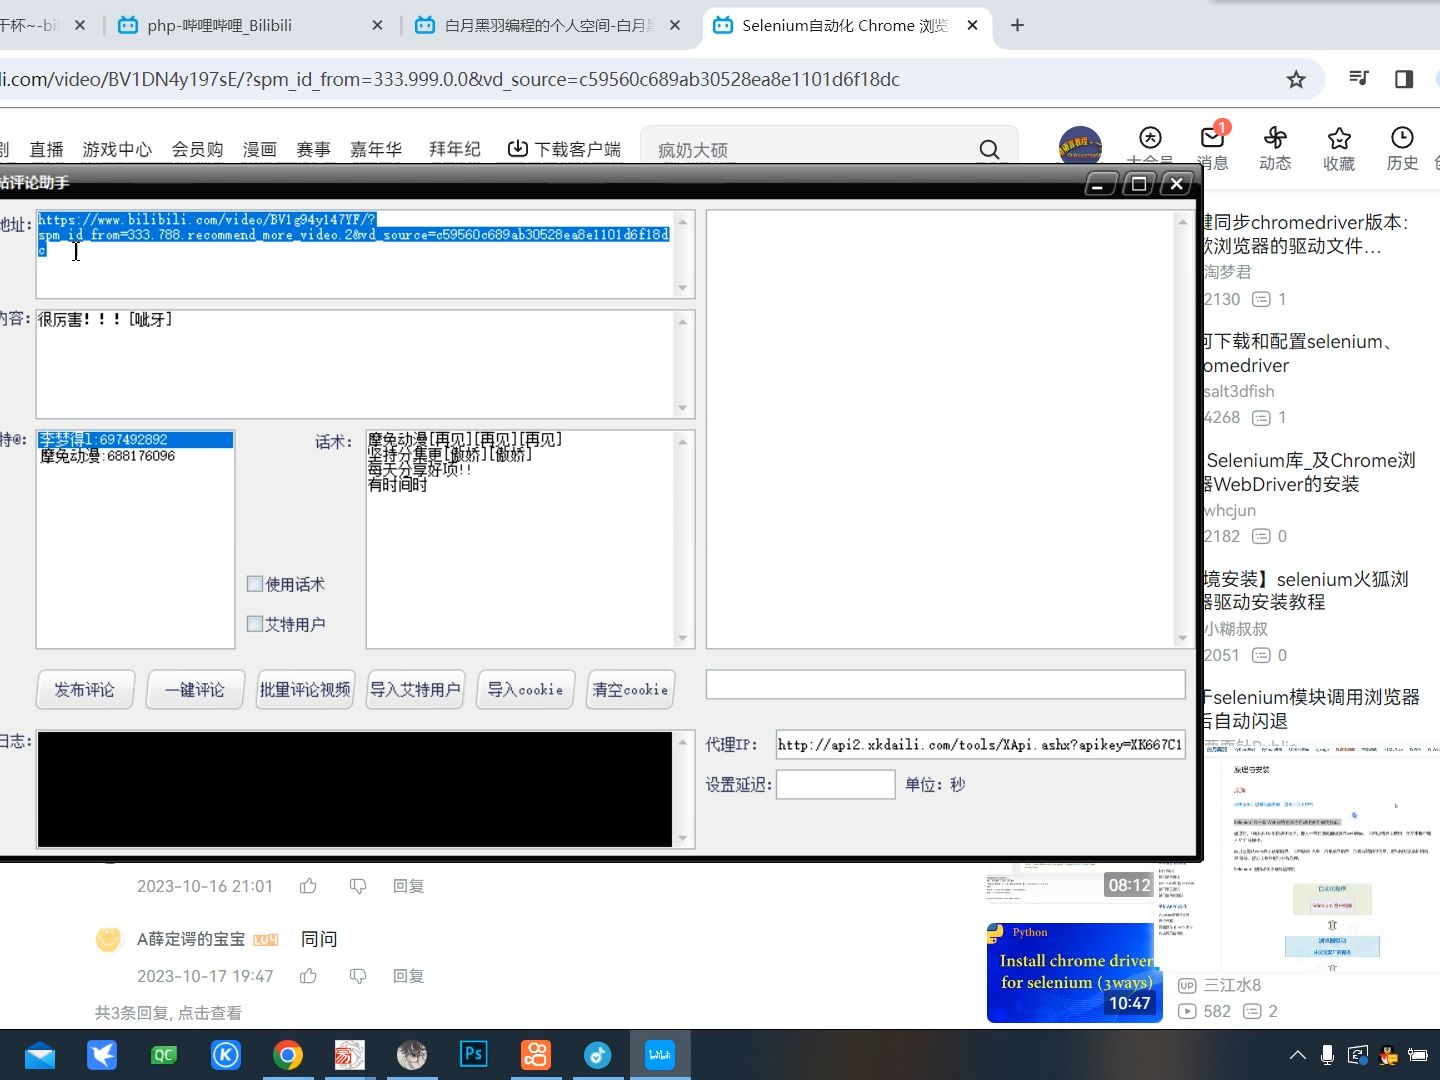Viewport: 1440px width, 1080px height.
Task: Open Selenium库_及Chrome浏览器 recommended video
Action: tap(1310, 472)
